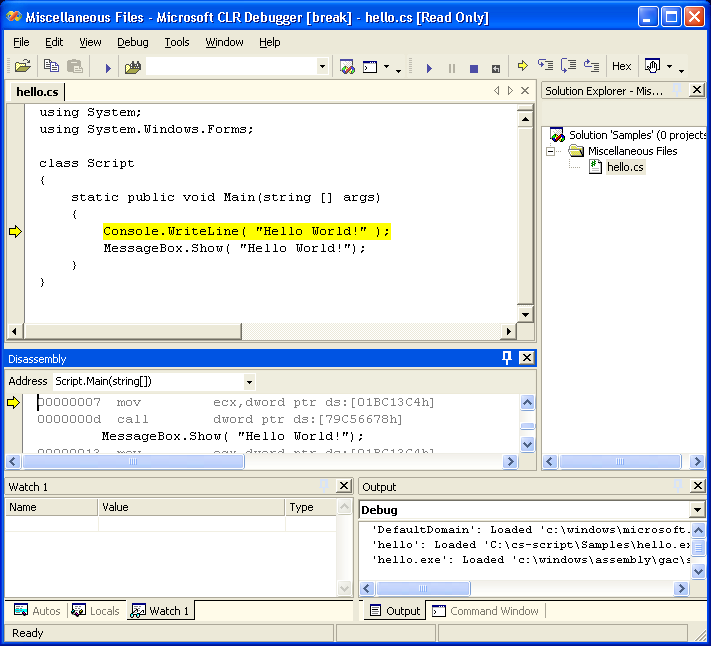The width and height of the screenshot is (711, 646).
Task: Switch to the Watch 1 tab
Action: click(160, 611)
